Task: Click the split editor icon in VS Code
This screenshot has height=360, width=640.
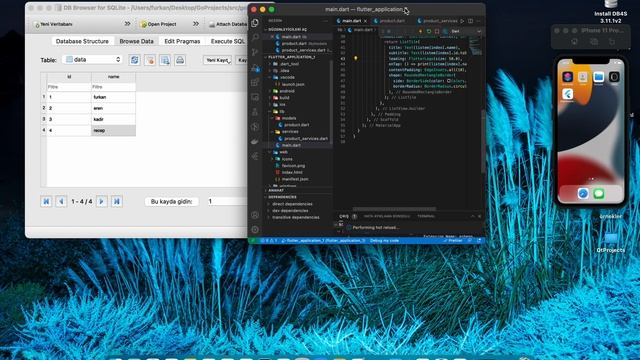Action: pos(471,20)
